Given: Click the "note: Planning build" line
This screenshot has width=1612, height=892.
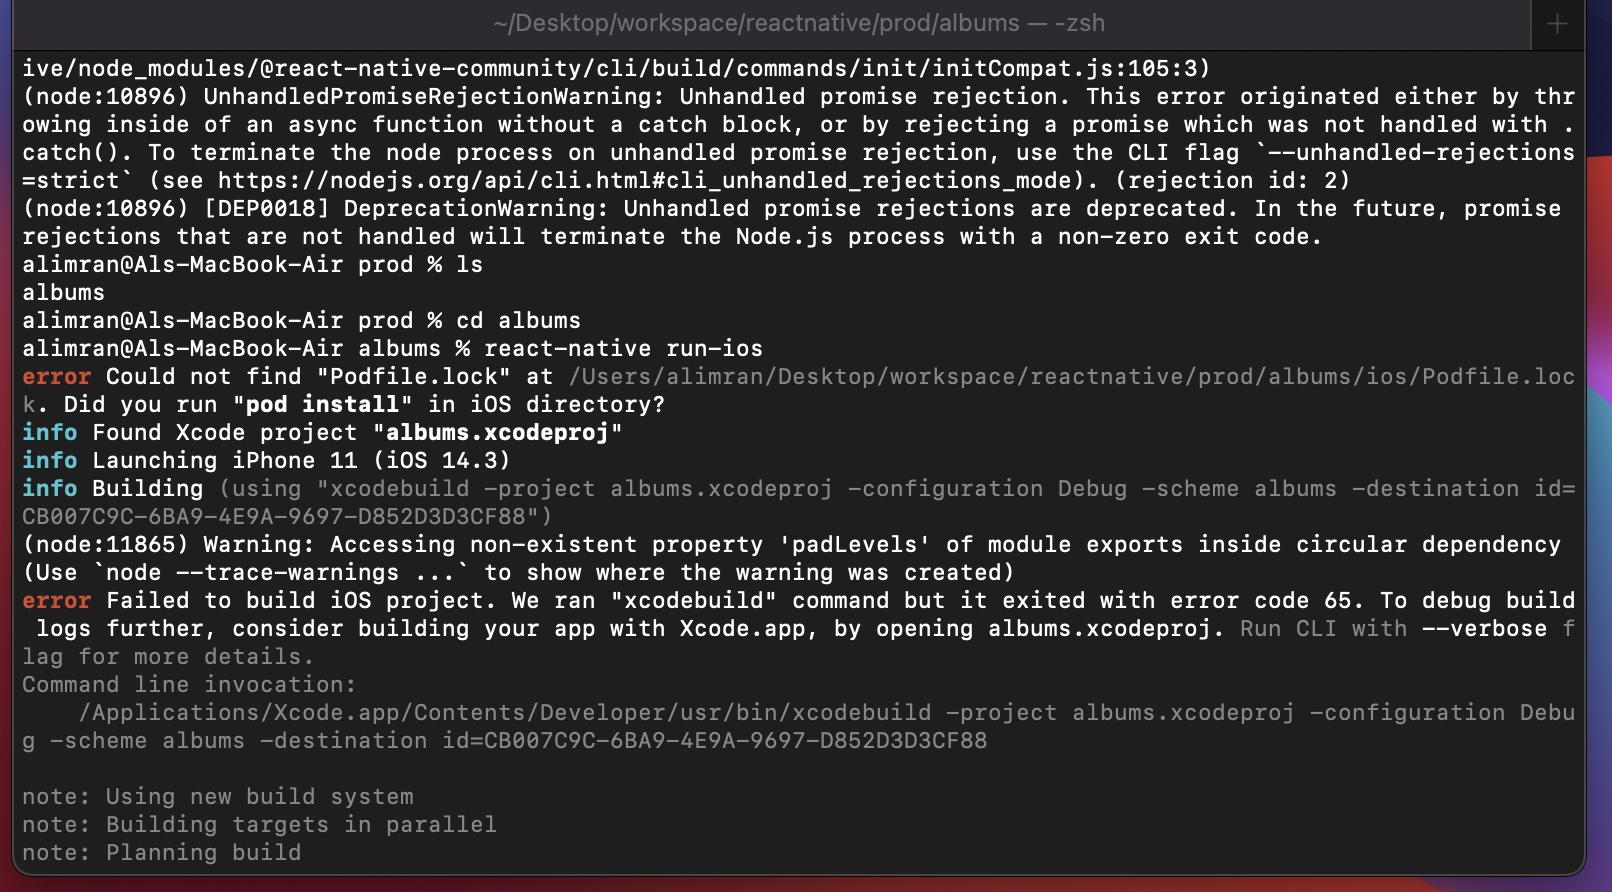Looking at the screenshot, I should tap(161, 853).
